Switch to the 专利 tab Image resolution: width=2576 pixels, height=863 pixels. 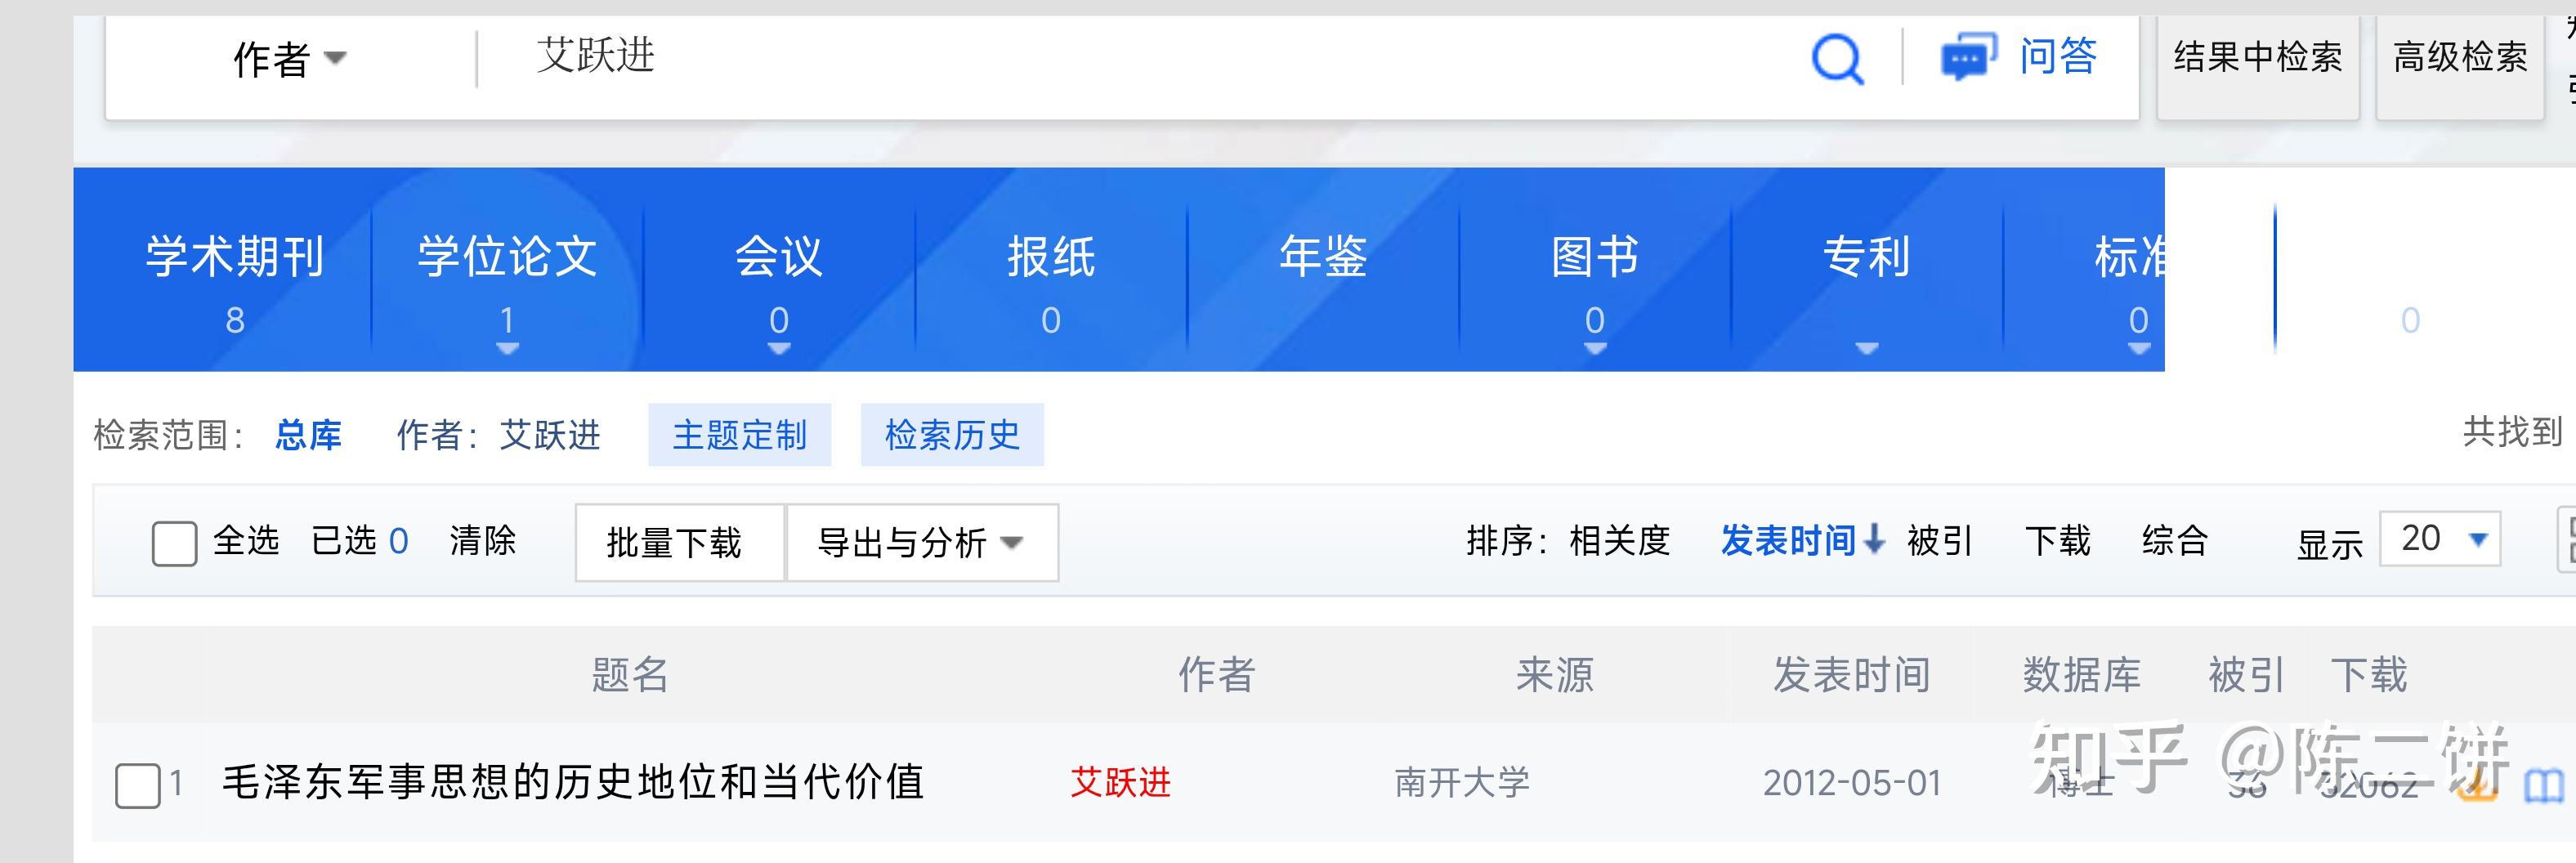pos(1867,257)
